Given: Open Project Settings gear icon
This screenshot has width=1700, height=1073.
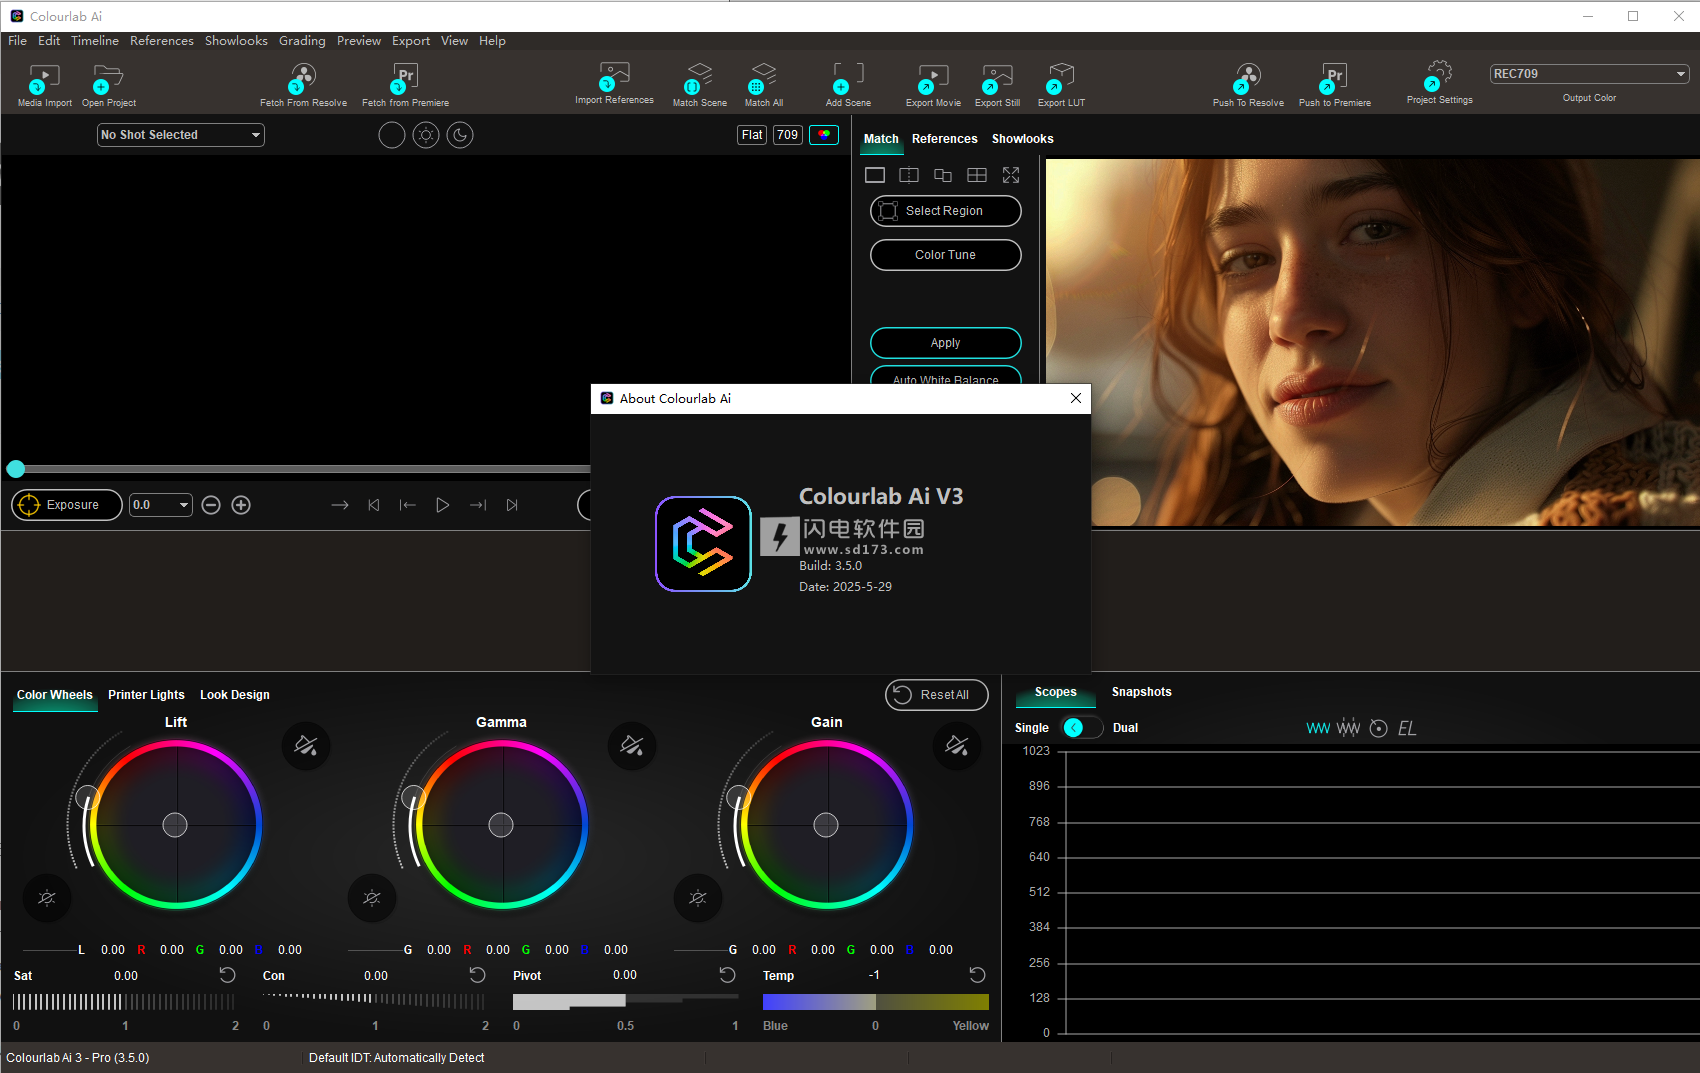Looking at the screenshot, I should [1439, 75].
